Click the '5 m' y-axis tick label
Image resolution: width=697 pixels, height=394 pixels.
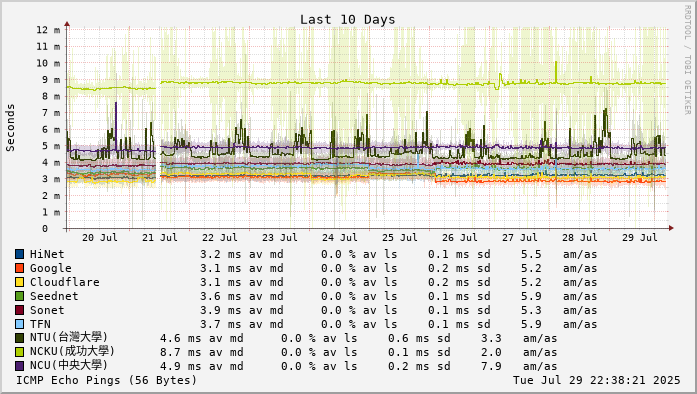pyautogui.click(x=51, y=146)
